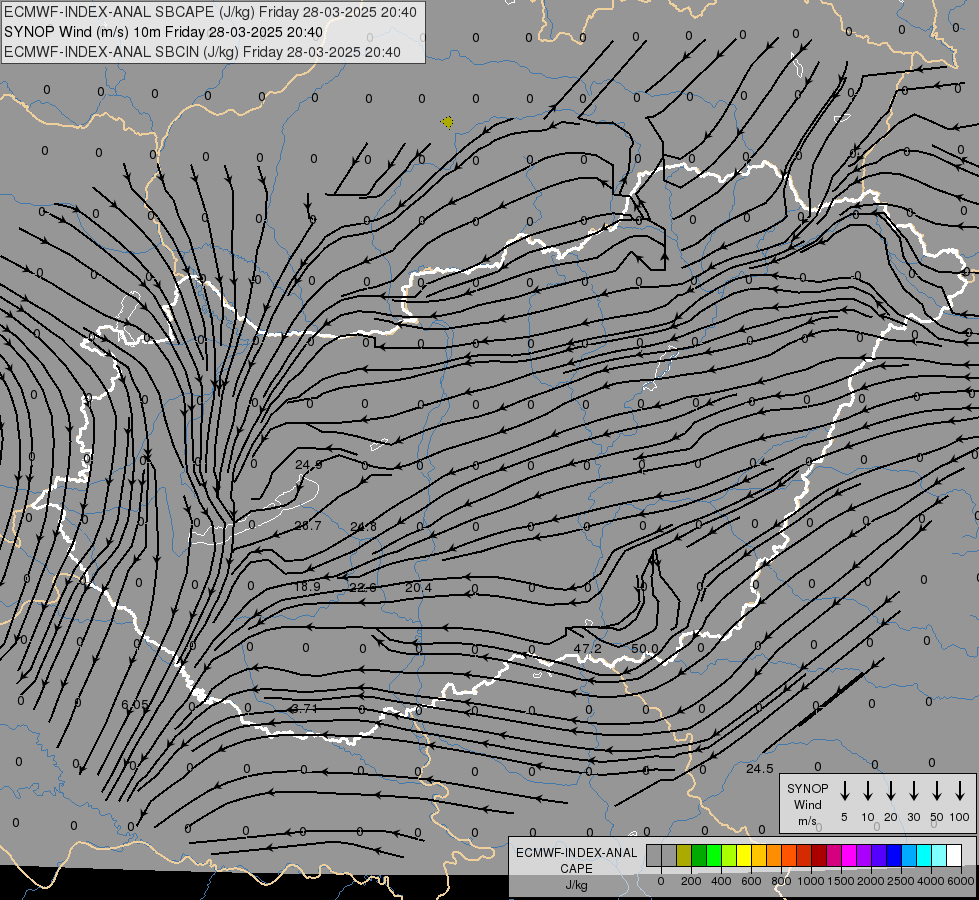The image size is (979, 900).
Task: Click the map value 50.0
Action: tap(645, 649)
